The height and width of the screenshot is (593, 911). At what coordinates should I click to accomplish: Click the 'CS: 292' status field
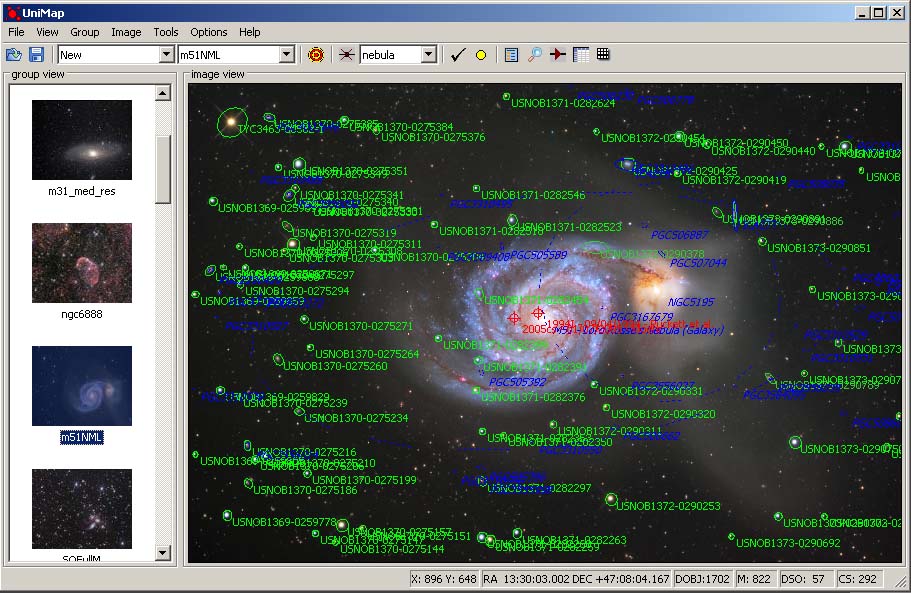(857, 579)
